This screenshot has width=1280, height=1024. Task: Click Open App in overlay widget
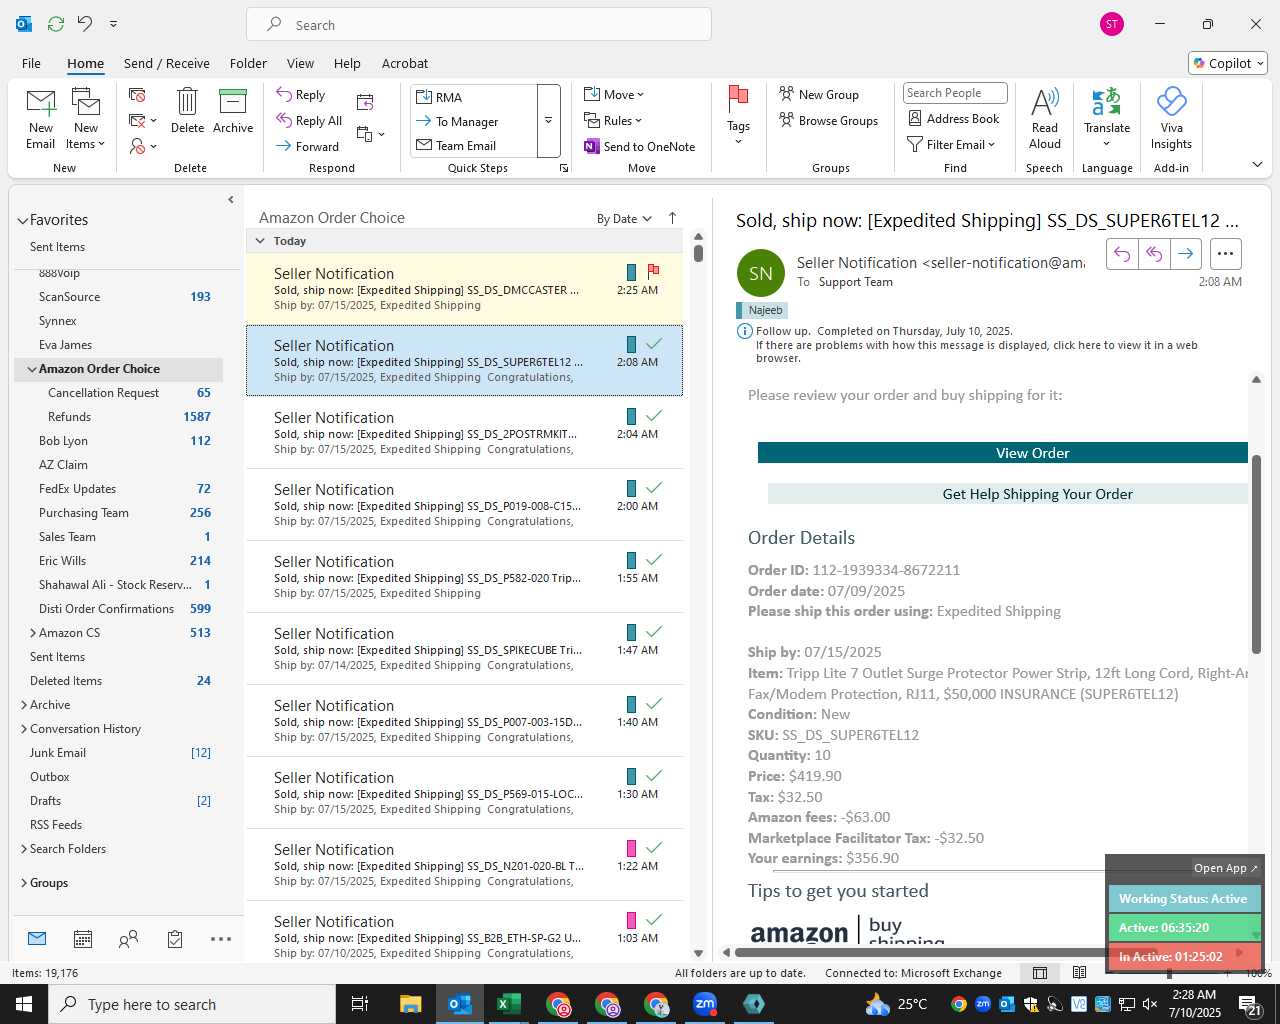[1225, 868]
